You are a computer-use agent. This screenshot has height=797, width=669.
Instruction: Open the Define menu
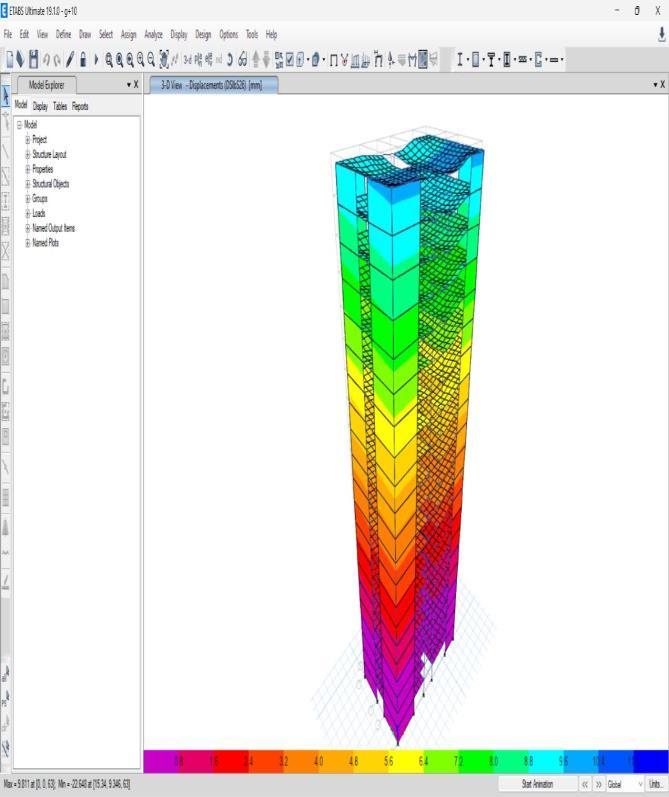click(x=64, y=34)
